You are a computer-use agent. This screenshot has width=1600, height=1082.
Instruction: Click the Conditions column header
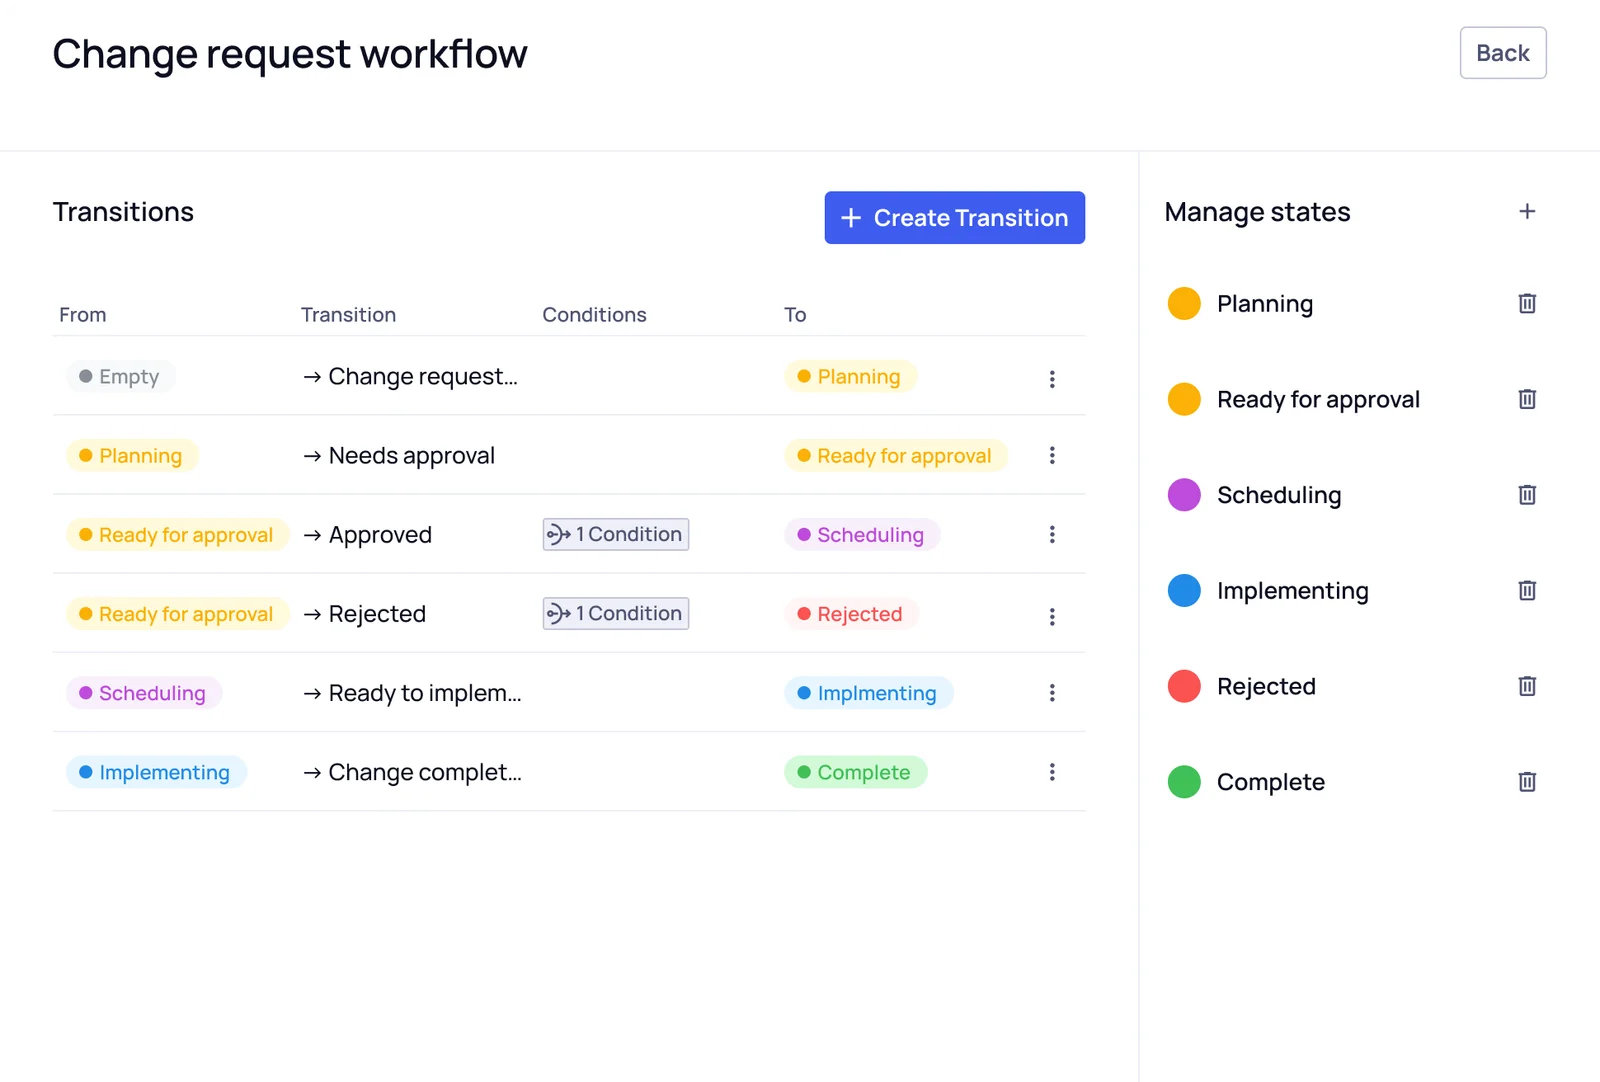(594, 314)
